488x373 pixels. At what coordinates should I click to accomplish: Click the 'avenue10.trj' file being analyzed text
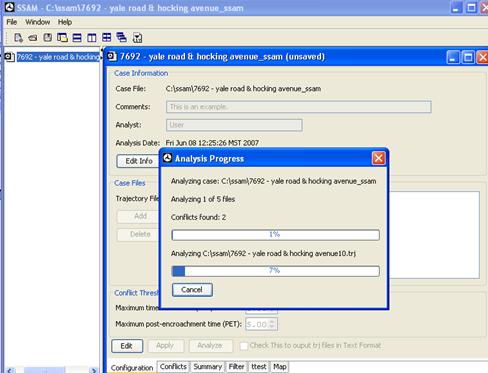(x=263, y=254)
